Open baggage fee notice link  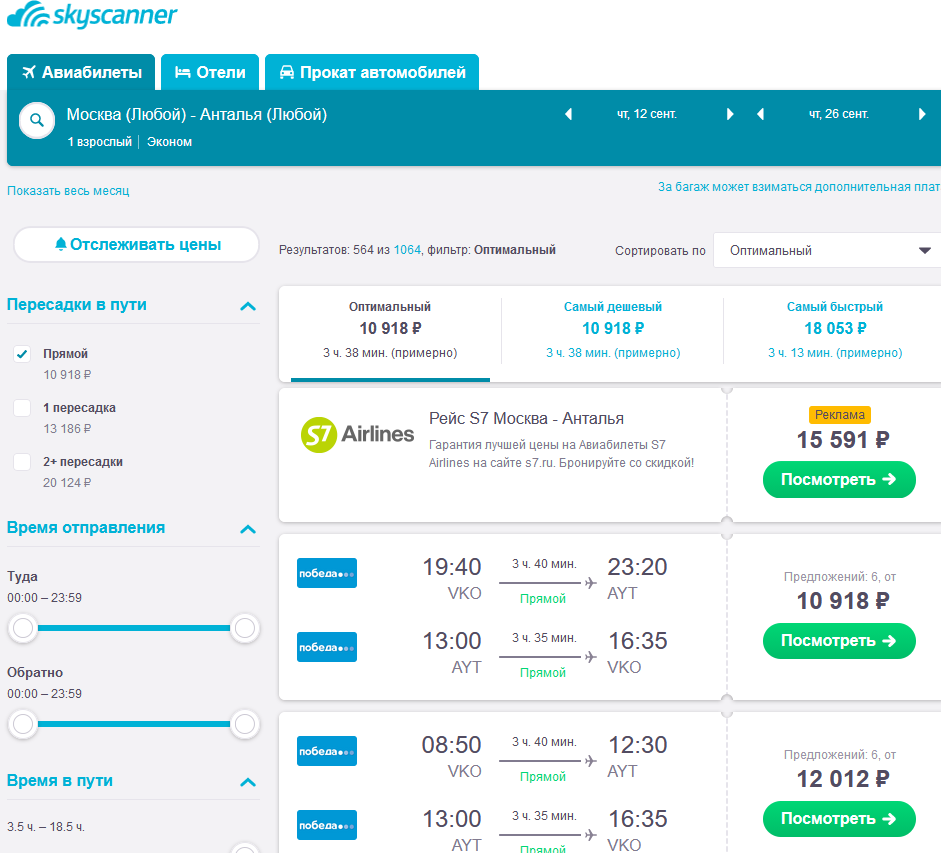tap(799, 187)
